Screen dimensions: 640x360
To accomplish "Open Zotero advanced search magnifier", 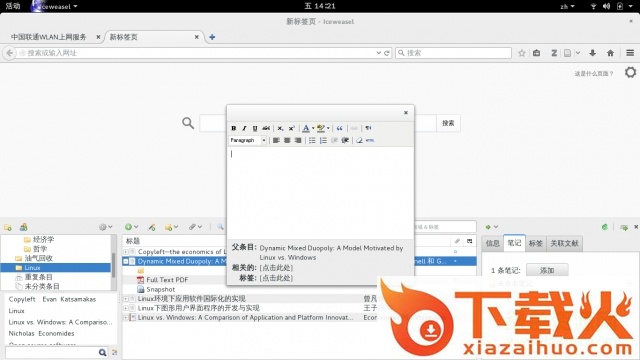I will tap(220, 227).
